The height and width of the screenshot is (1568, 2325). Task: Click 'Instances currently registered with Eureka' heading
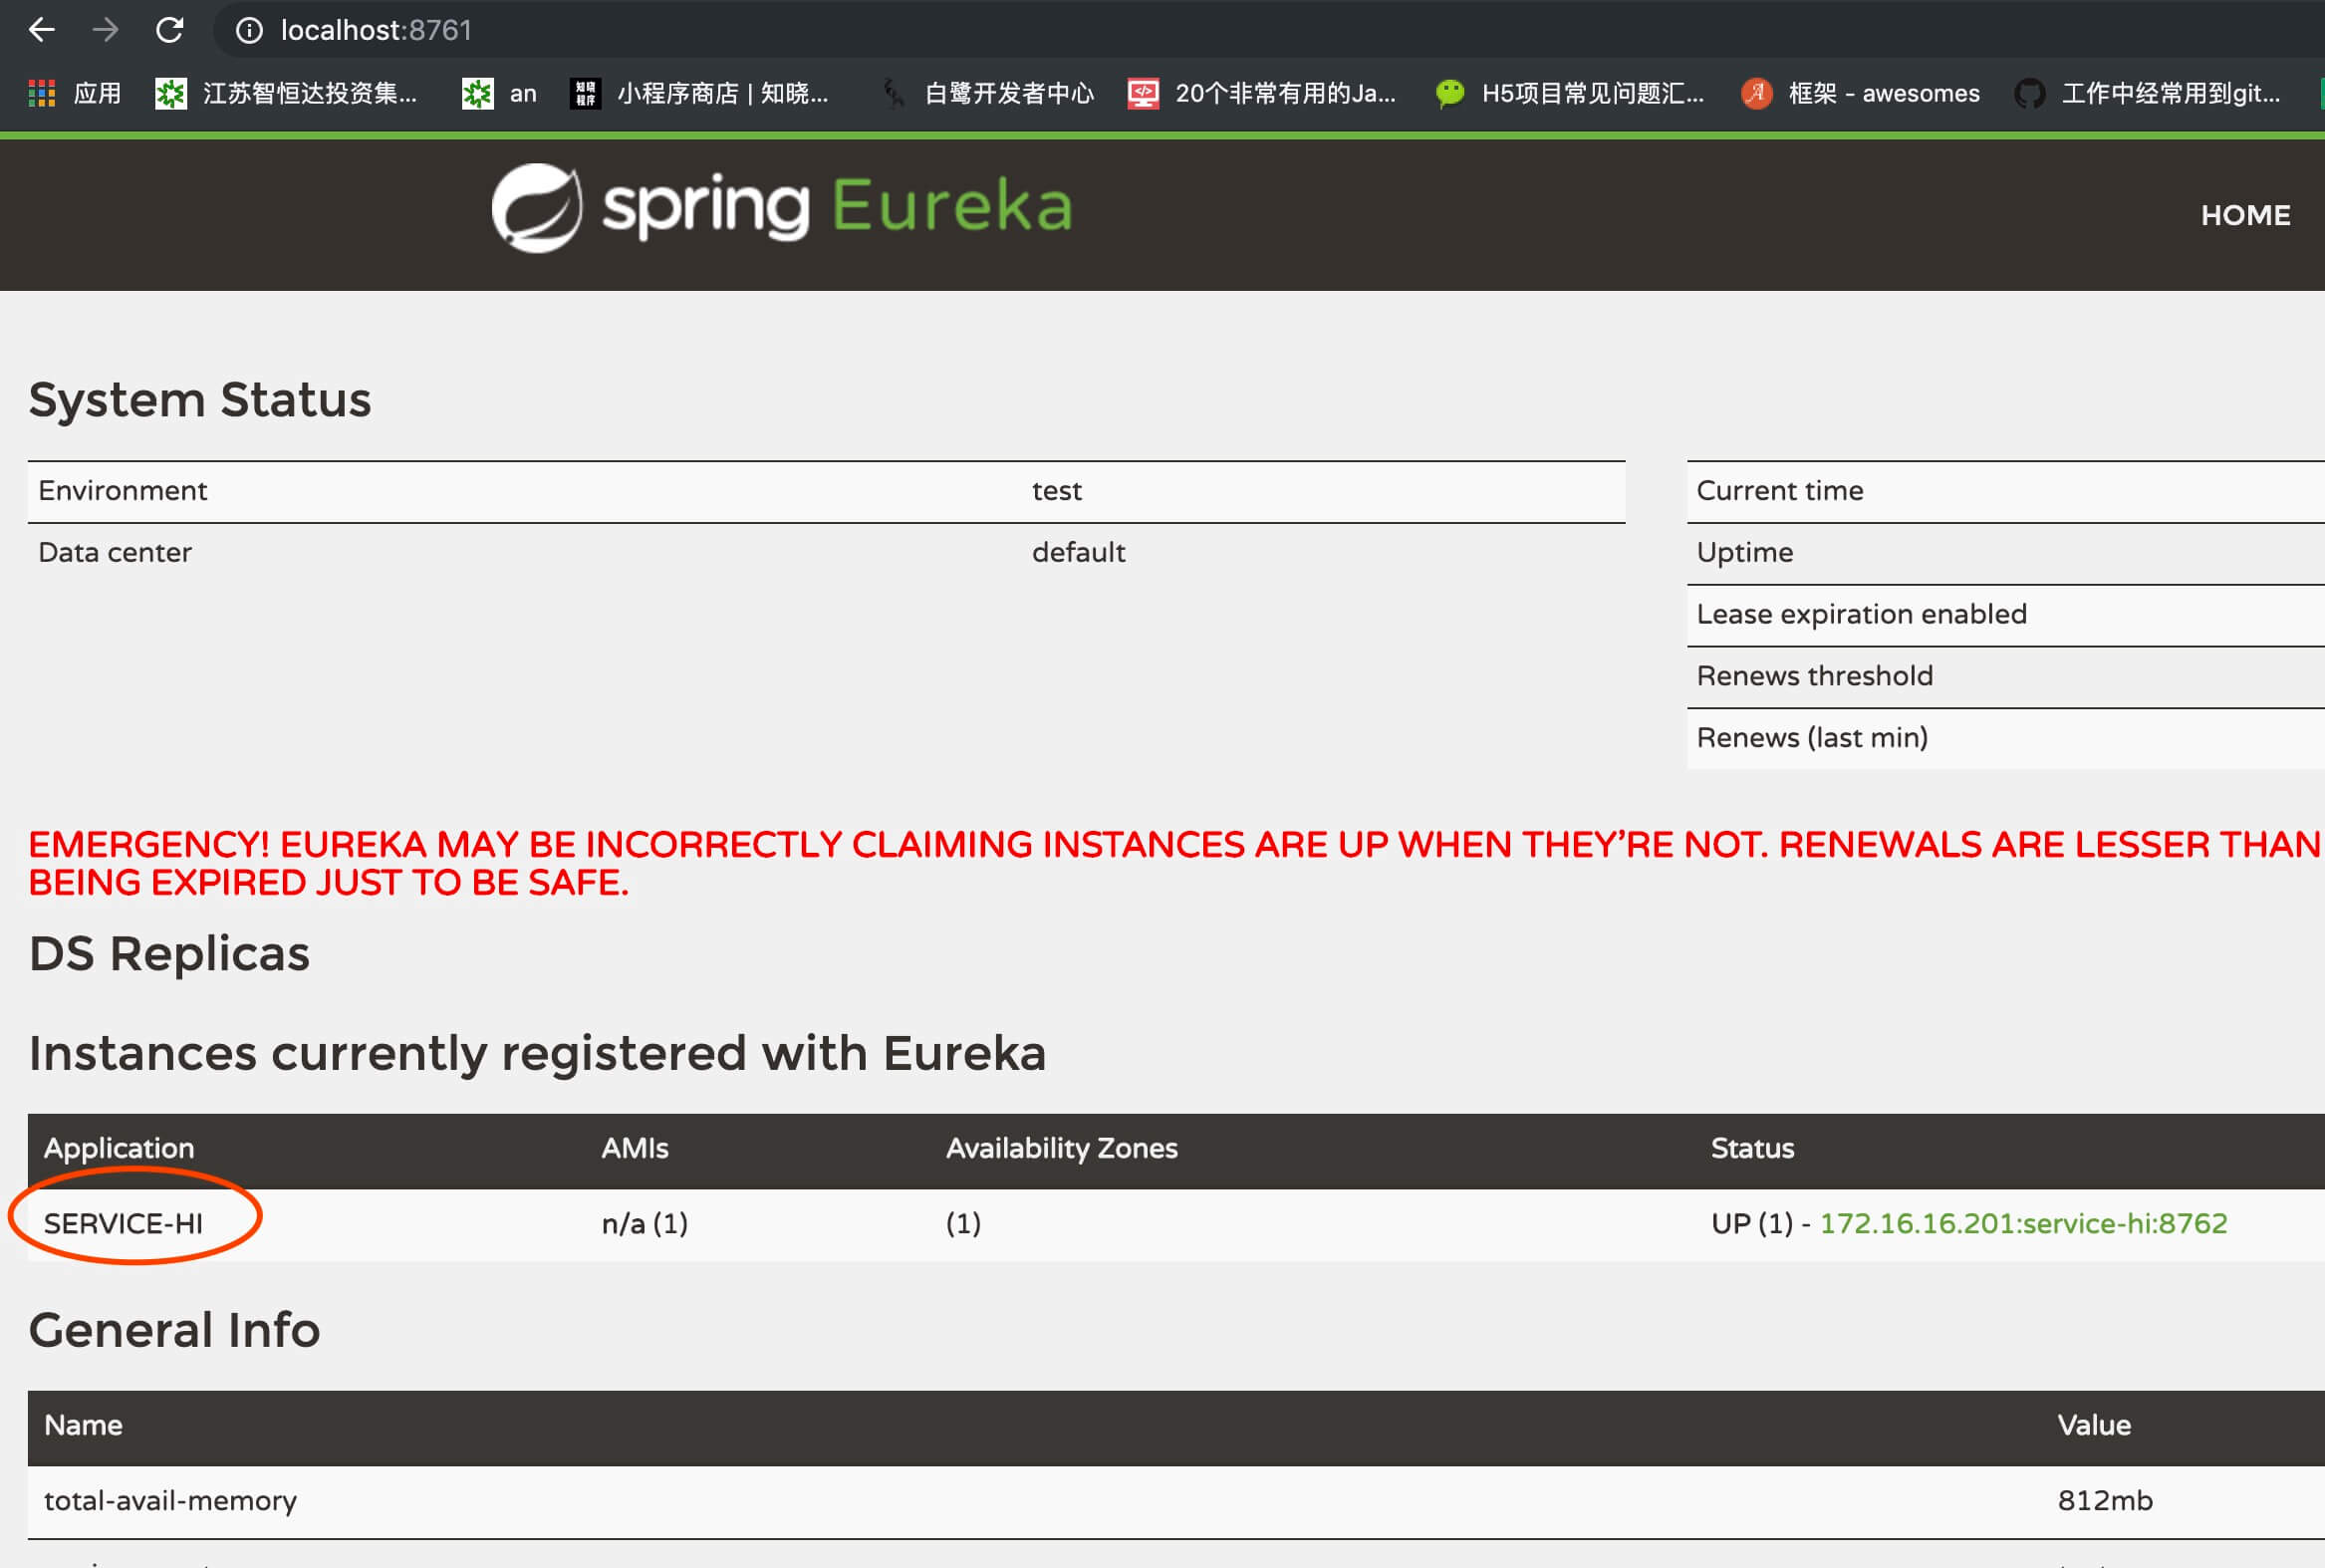pos(537,1054)
